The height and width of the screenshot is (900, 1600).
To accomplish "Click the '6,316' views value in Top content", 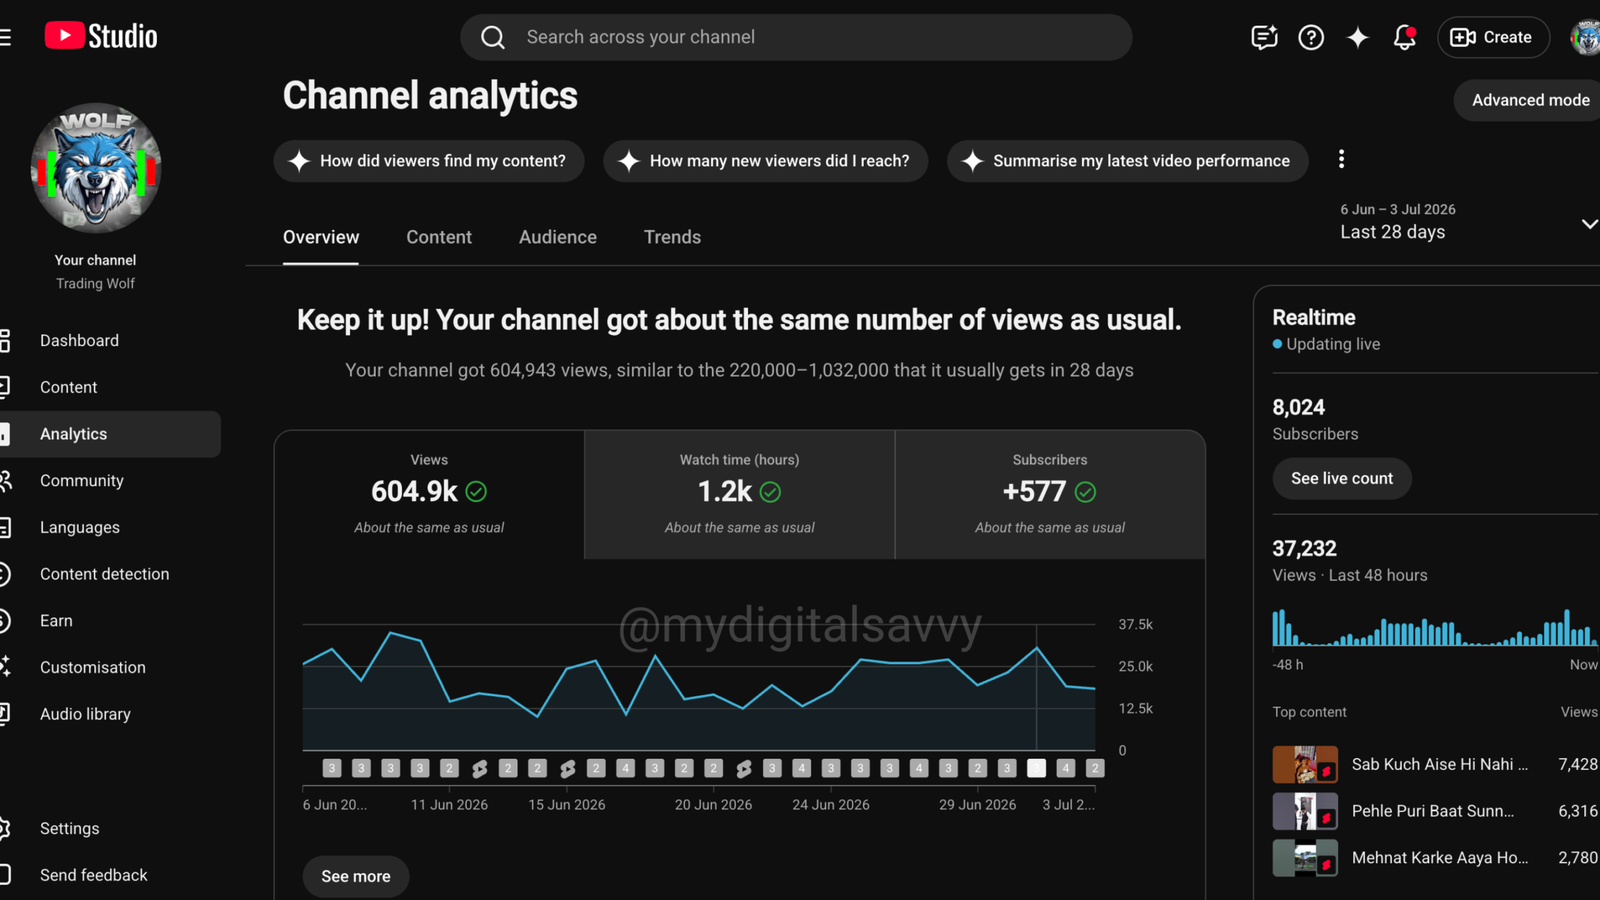I will tap(1578, 811).
